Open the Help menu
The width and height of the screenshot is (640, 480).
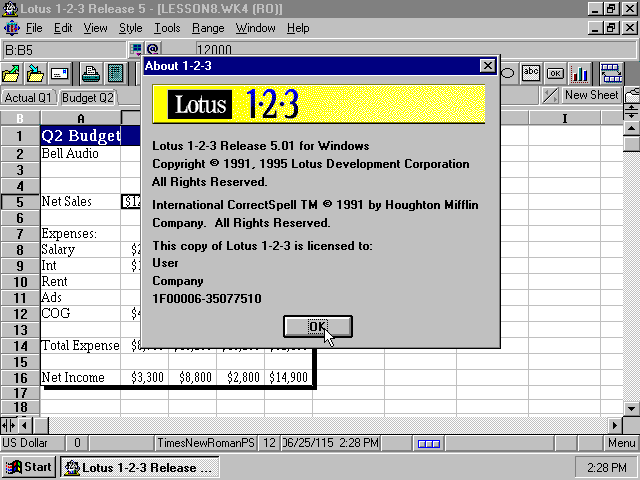click(x=298, y=28)
